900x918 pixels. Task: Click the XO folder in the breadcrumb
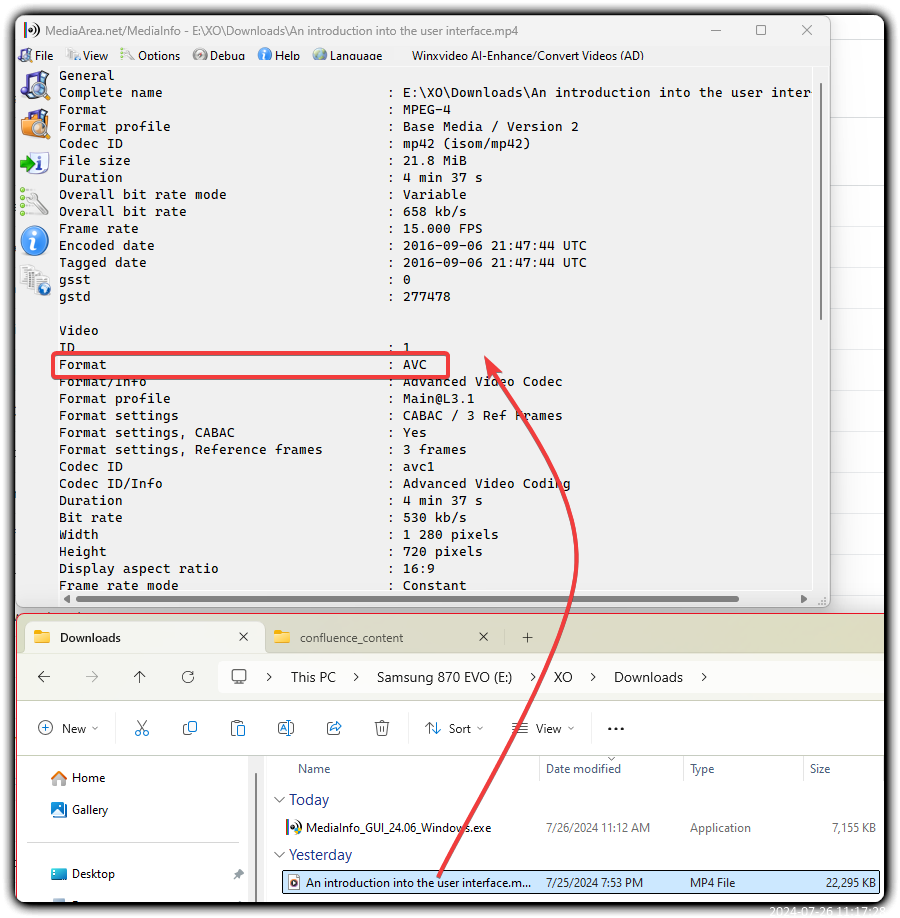coord(563,677)
